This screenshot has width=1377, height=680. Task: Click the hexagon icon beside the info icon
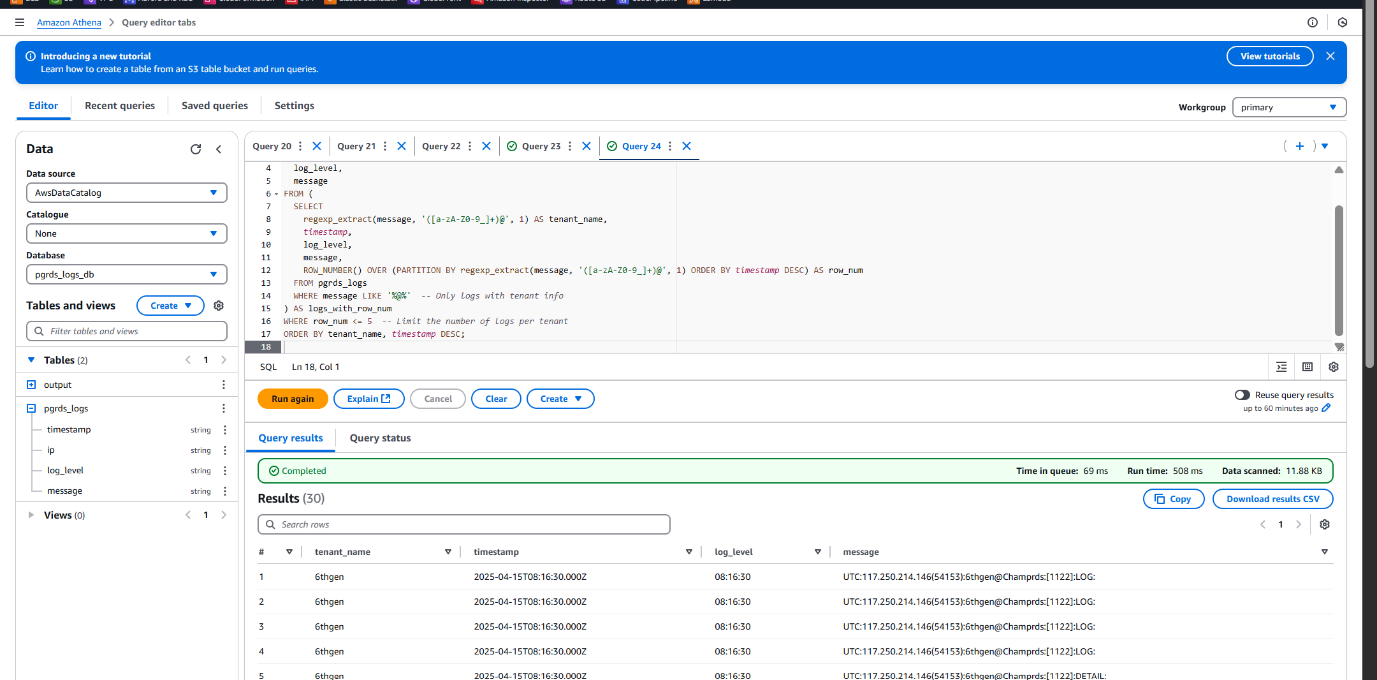pyautogui.click(x=1342, y=22)
